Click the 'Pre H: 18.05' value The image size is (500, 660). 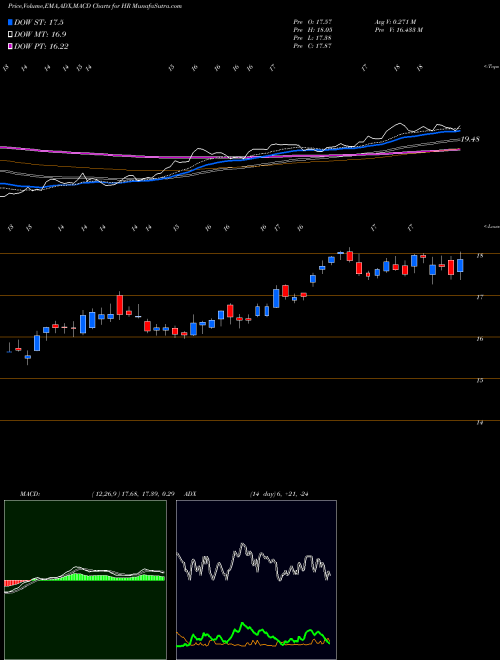[x=313, y=30]
